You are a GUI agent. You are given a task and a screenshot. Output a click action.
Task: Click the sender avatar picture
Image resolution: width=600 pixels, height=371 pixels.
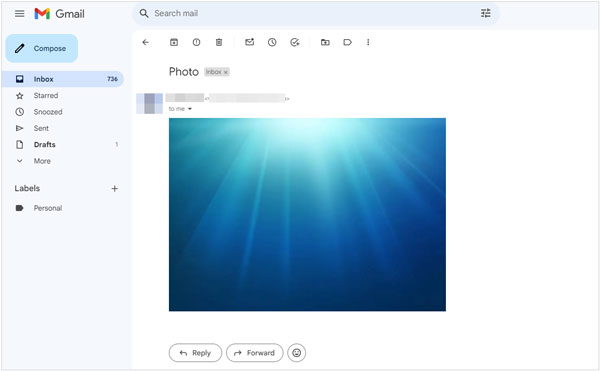[x=150, y=103]
